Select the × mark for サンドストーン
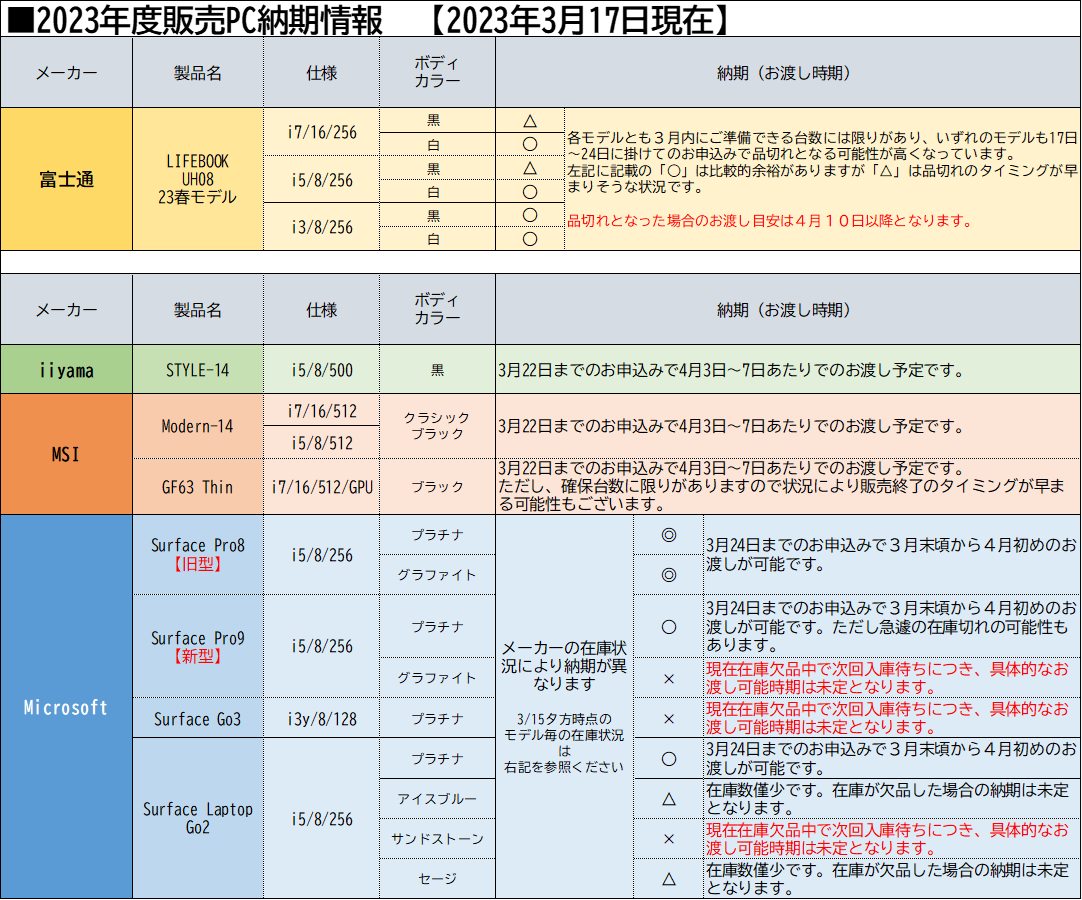This screenshot has width=1082, height=900. click(x=669, y=839)
